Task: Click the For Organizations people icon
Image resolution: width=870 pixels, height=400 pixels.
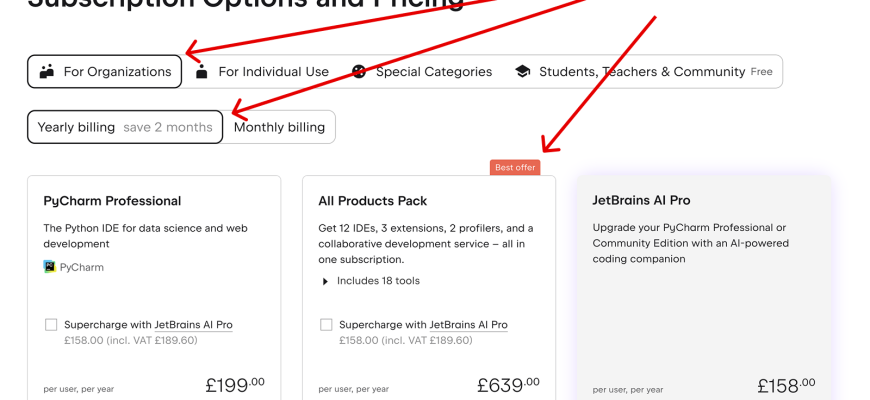Action: [46, 72]
